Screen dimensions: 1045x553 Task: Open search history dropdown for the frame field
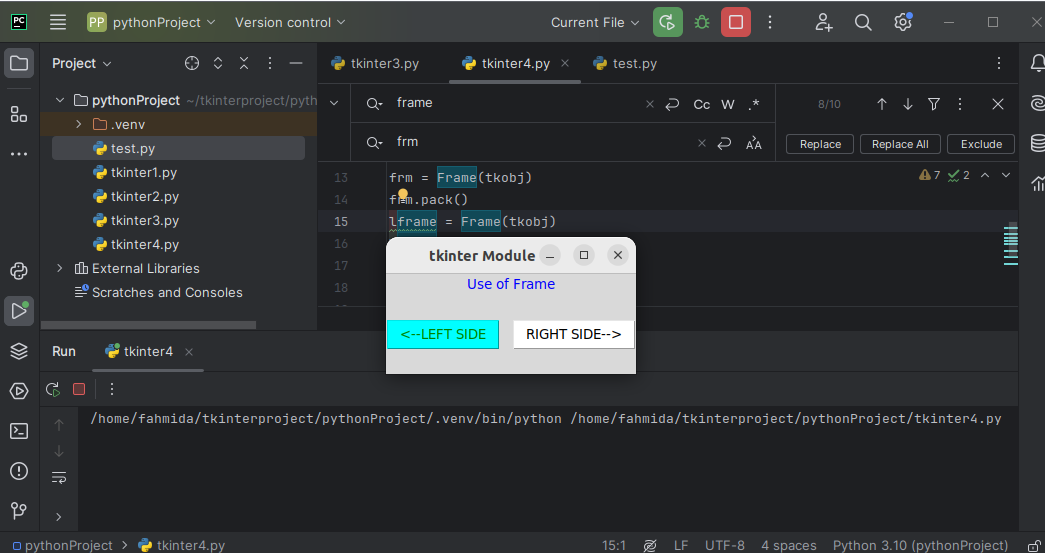pyautogui.click(x=375, y=103)
